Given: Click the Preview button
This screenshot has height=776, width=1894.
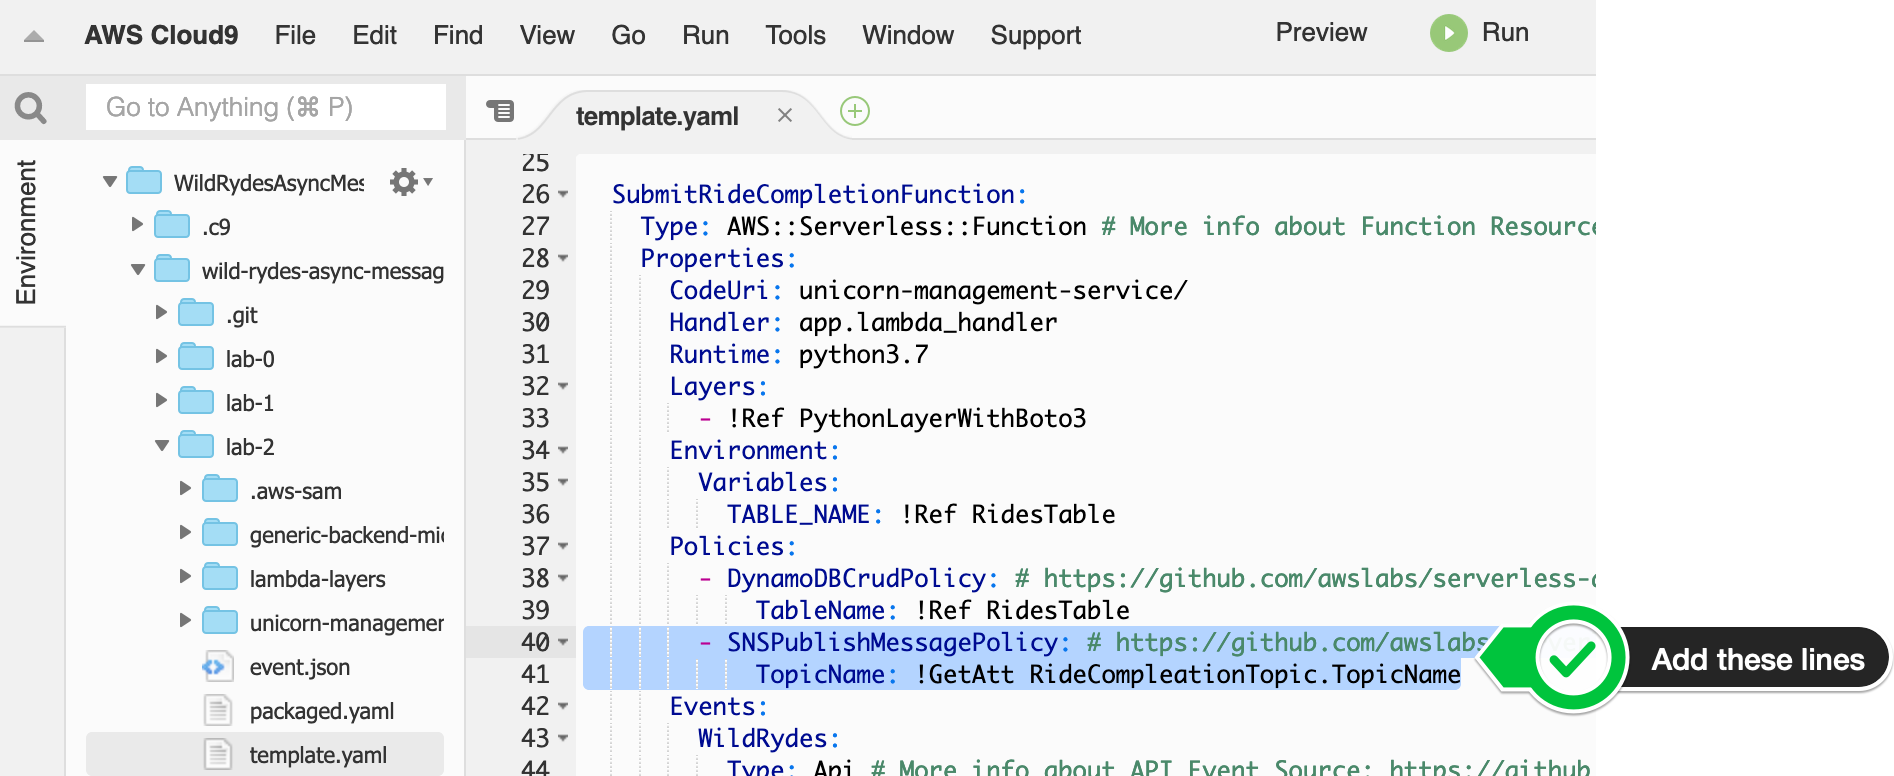Looking at the screenshot, I should pos(1321,33).
